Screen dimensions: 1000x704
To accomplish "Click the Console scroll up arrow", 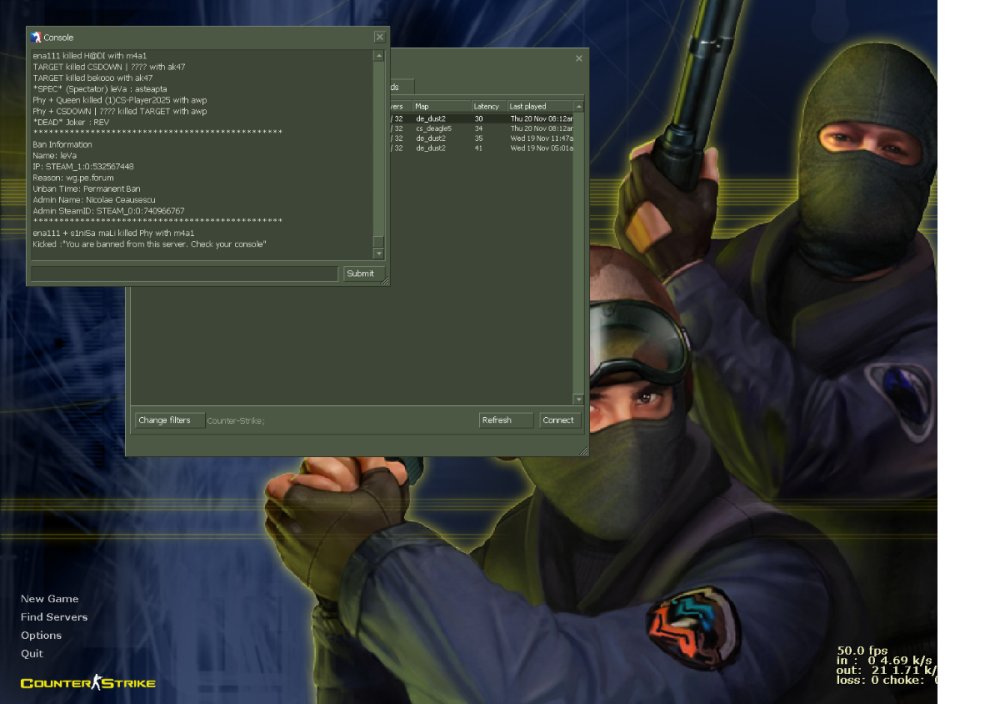I will pyautogui.click(x=378, y=56).
